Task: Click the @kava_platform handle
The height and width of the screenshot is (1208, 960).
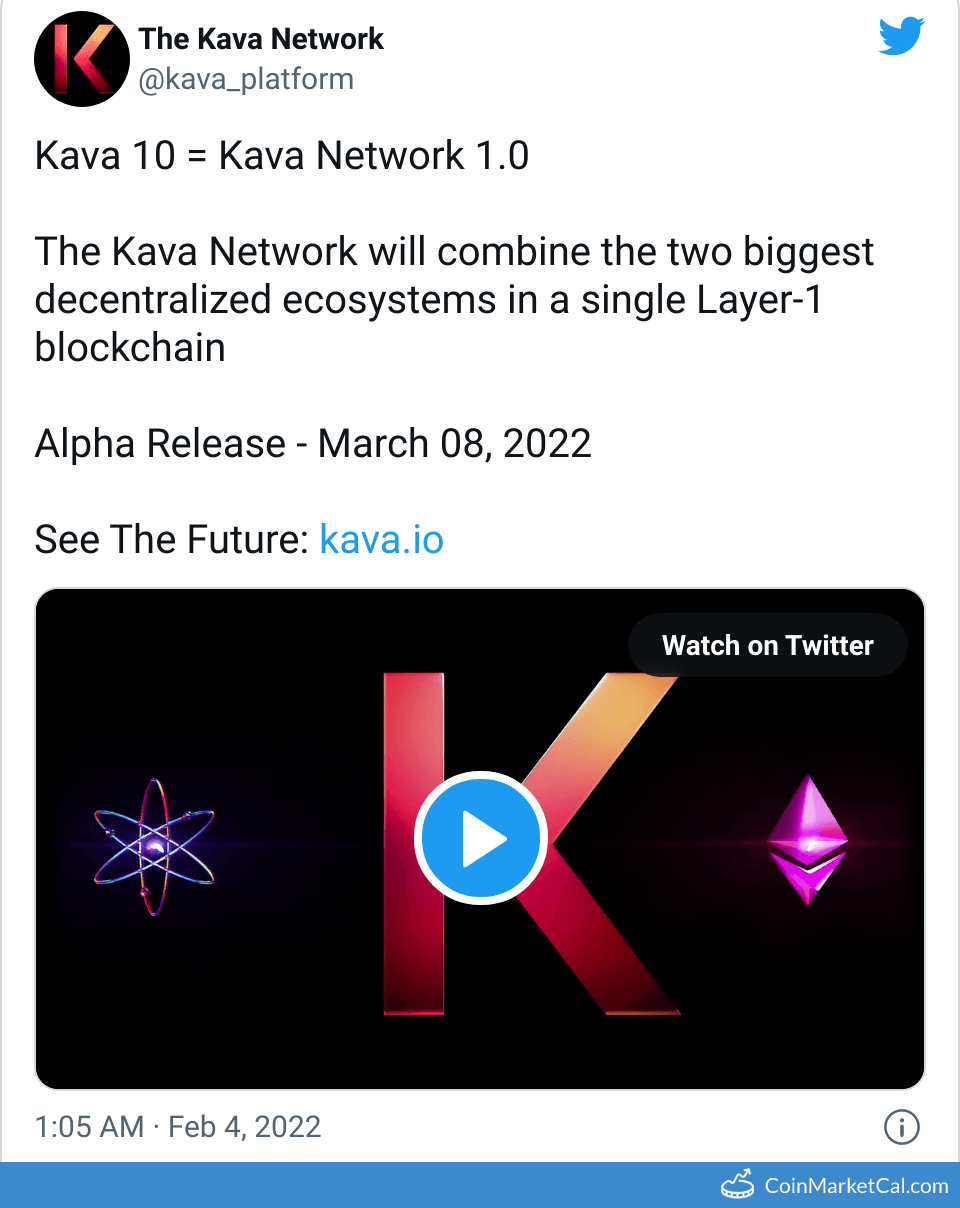Action: click(246, 79)
